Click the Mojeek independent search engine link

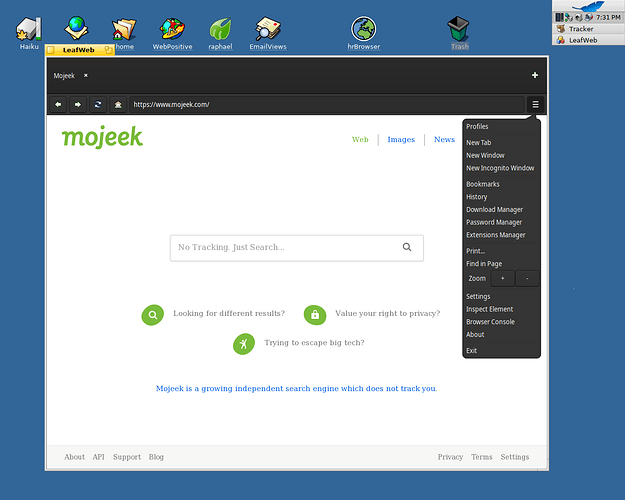pos(297,388)
